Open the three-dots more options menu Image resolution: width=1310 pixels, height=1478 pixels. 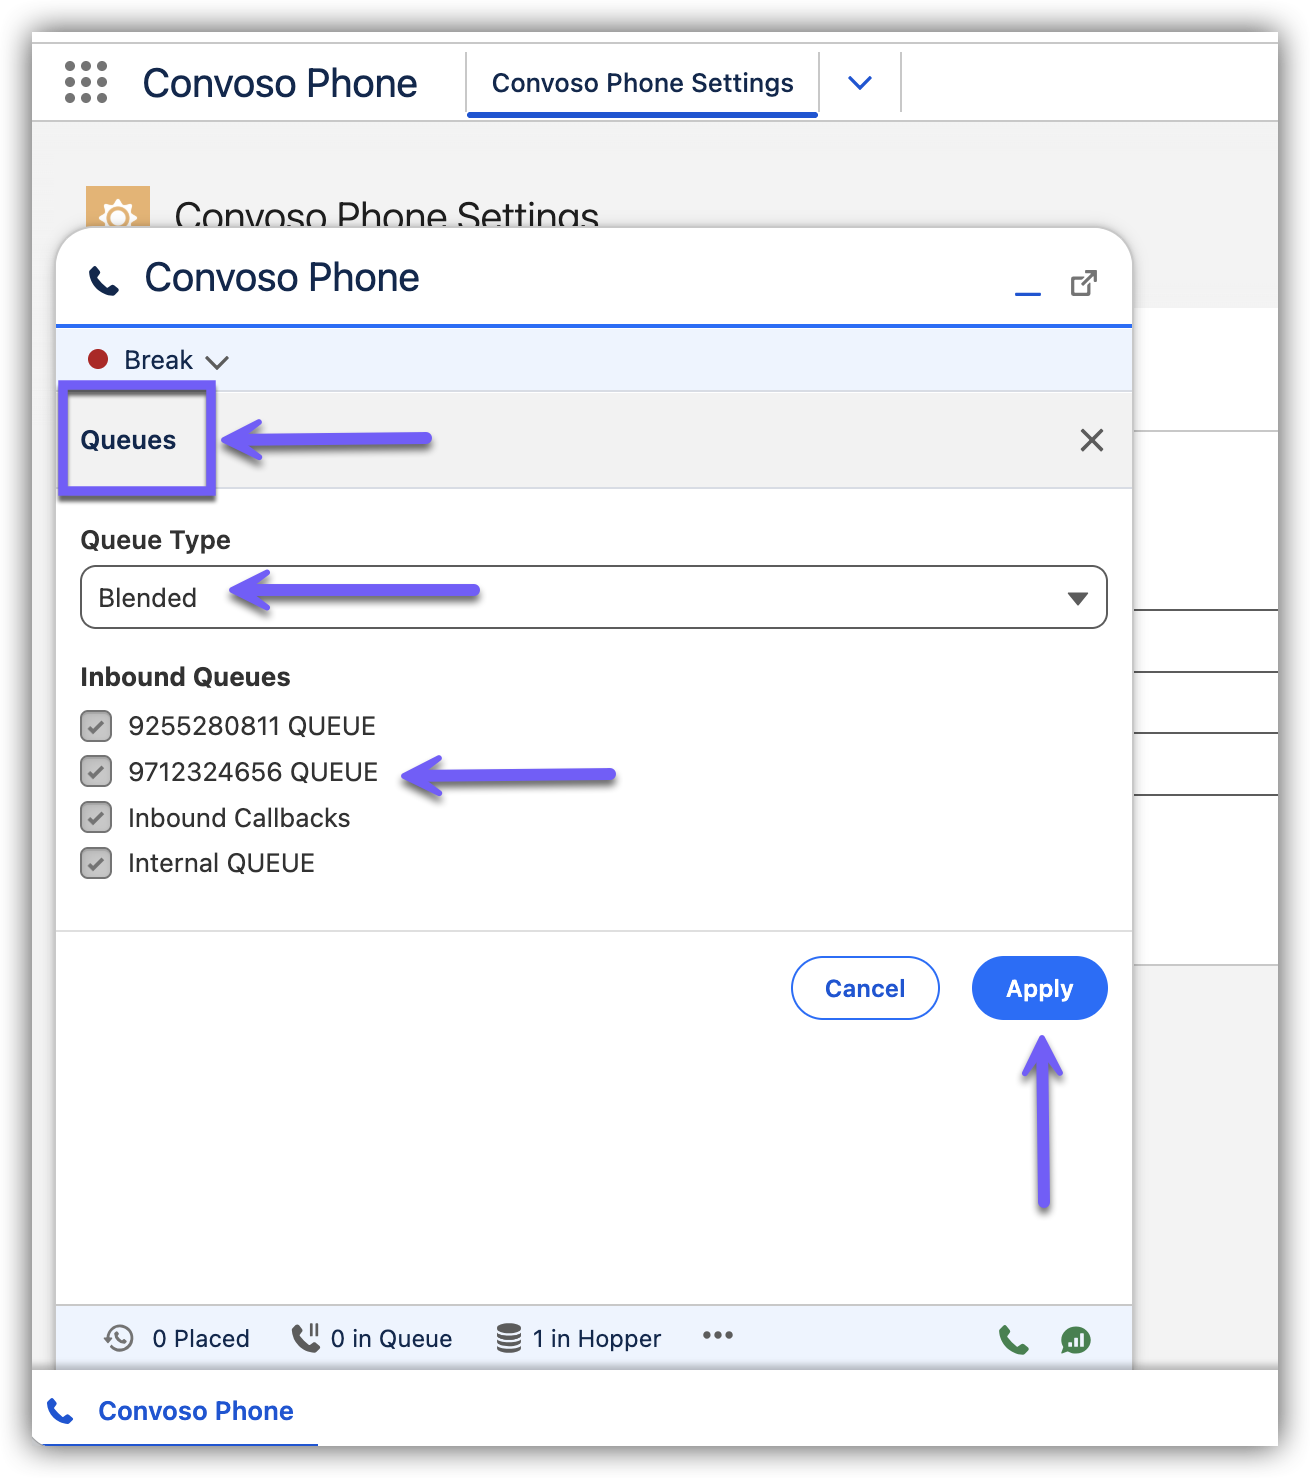[x=717, y=1336]
